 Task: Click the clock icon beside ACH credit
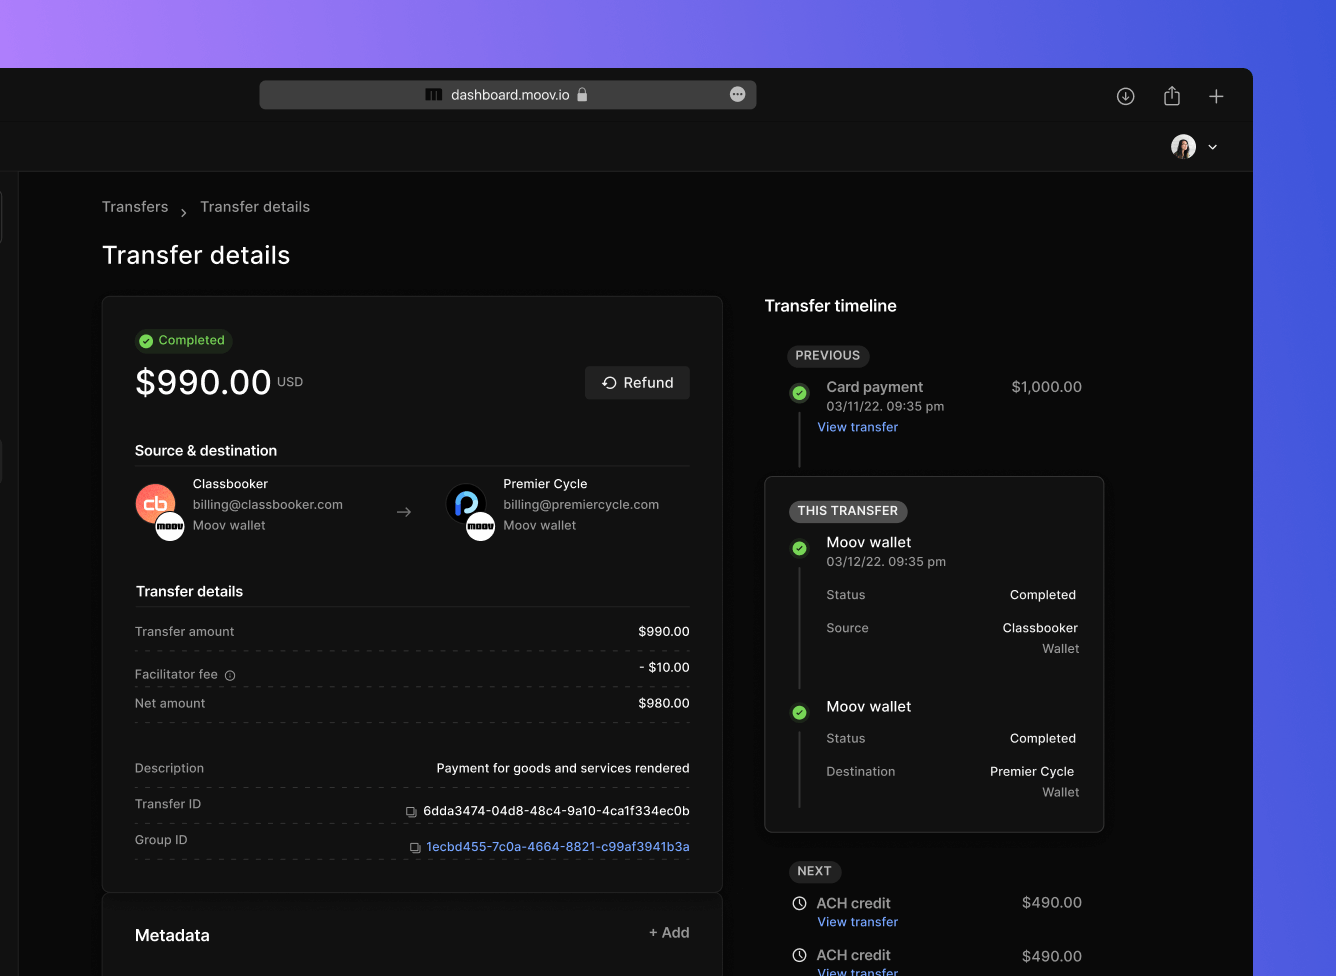tap(799, 903)
